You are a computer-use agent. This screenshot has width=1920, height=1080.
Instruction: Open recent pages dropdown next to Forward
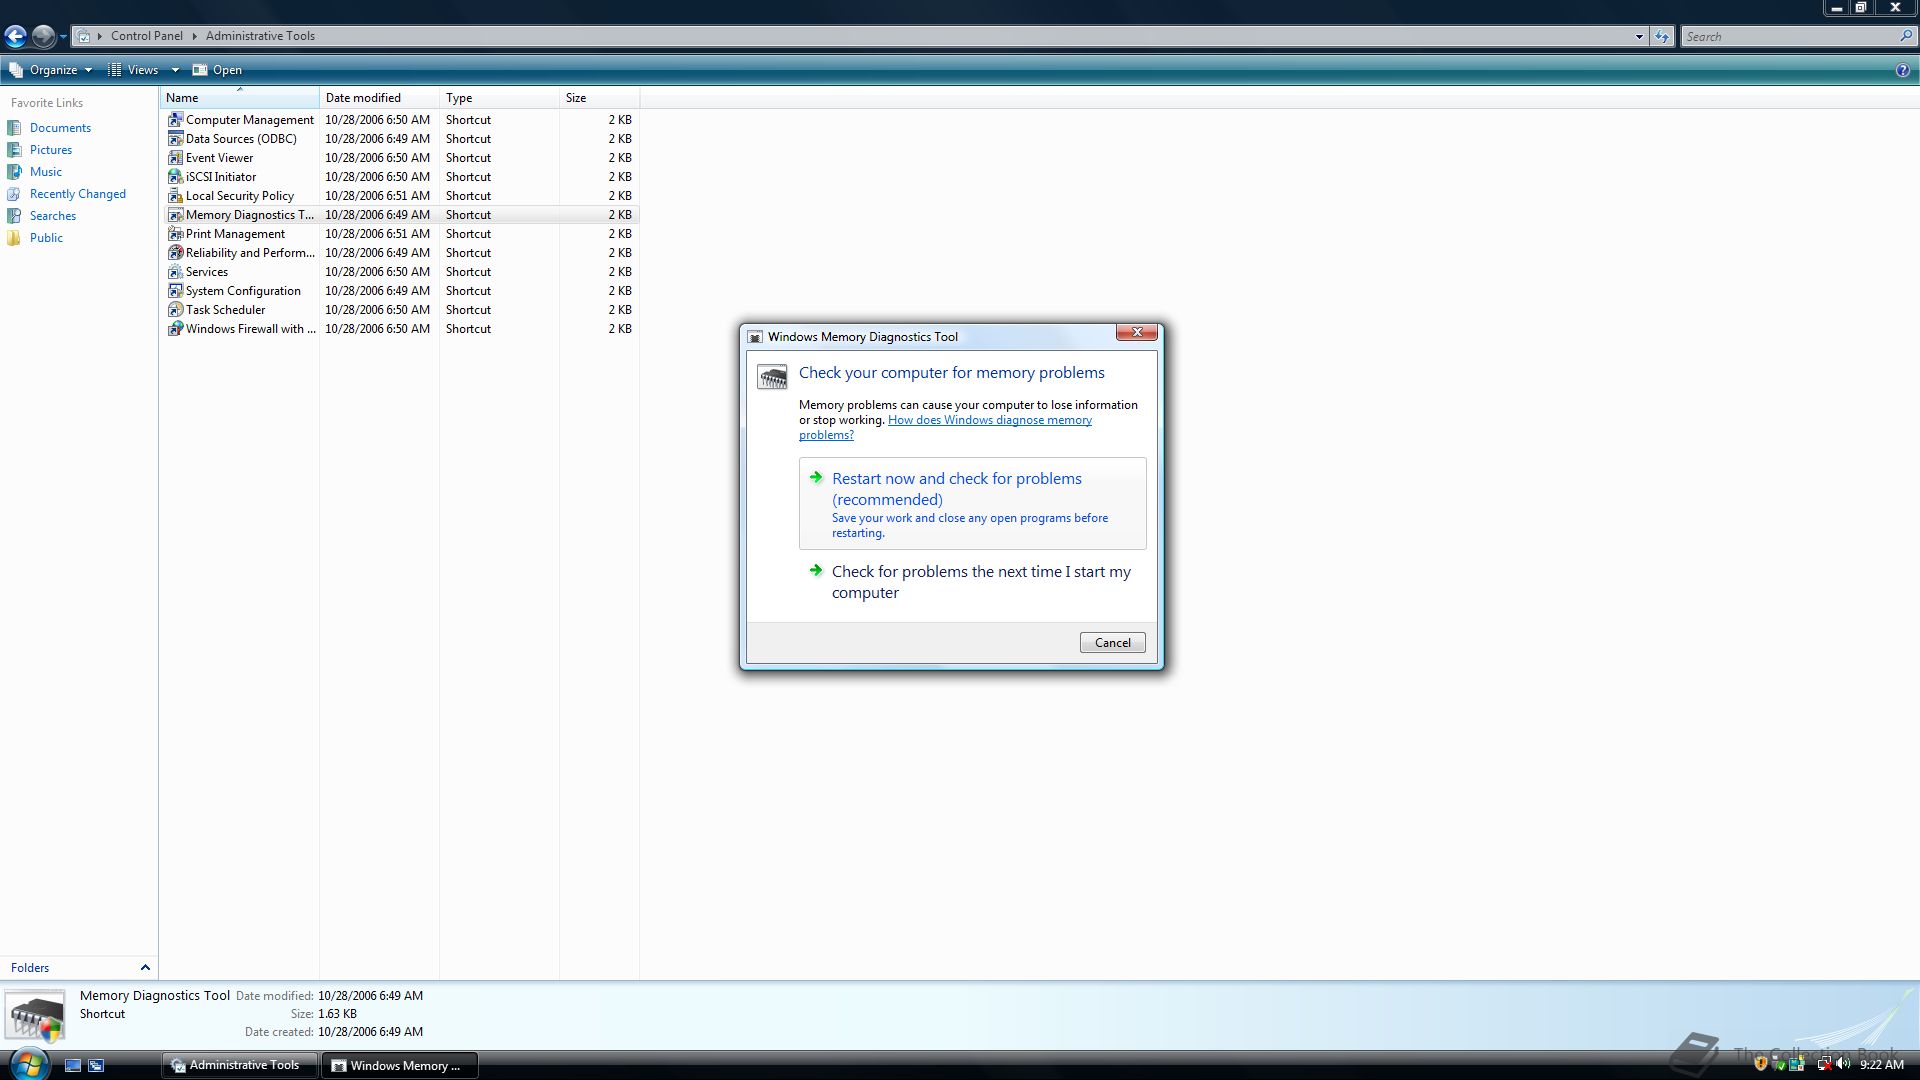pyautogui.click(x=63, y=37)
